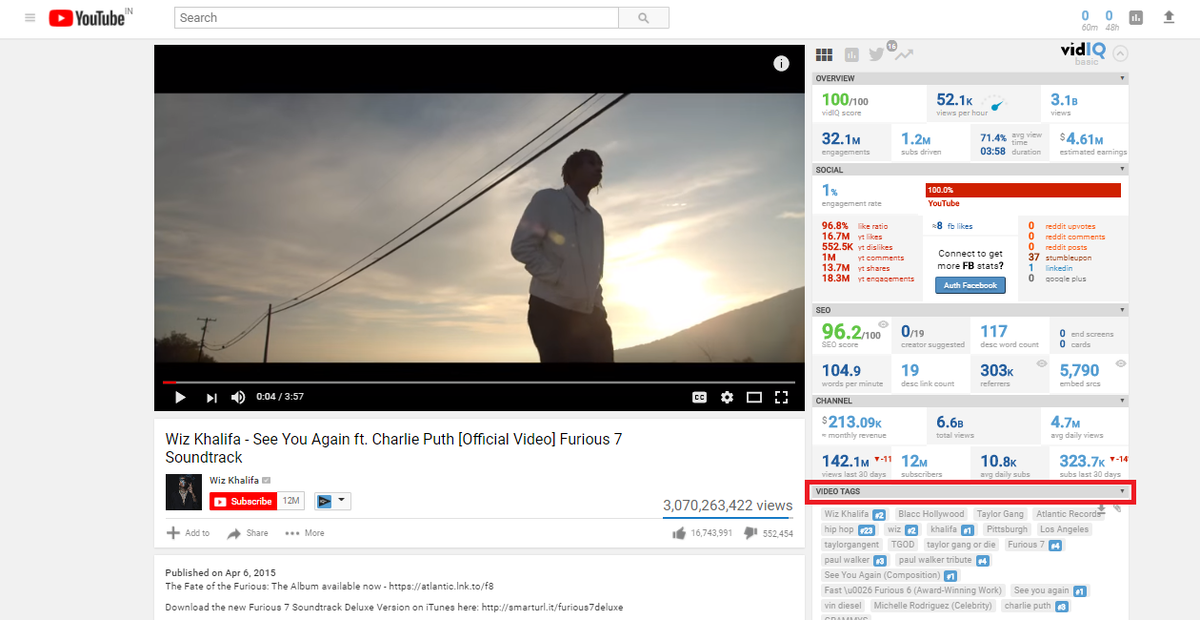Screen dimensions: 1200x620
Task: Select the Taylor Gang tag
Action: [1000, 514]
